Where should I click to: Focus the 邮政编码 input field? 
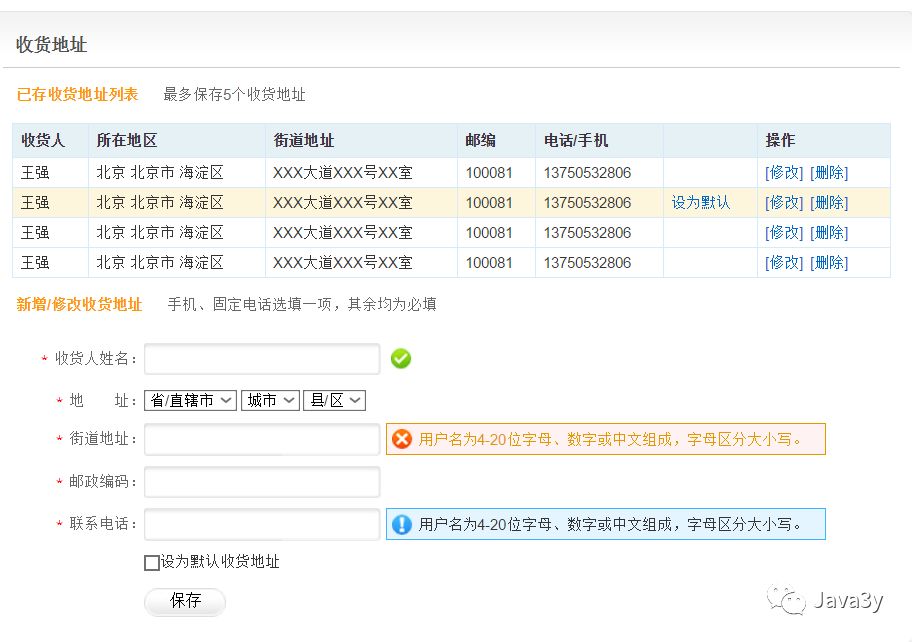[262, 482]
